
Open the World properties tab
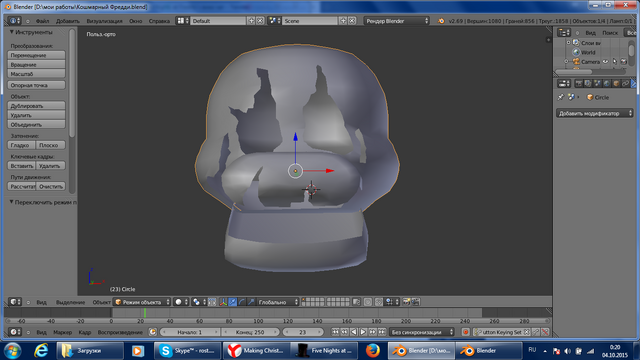tap(607, 84)
